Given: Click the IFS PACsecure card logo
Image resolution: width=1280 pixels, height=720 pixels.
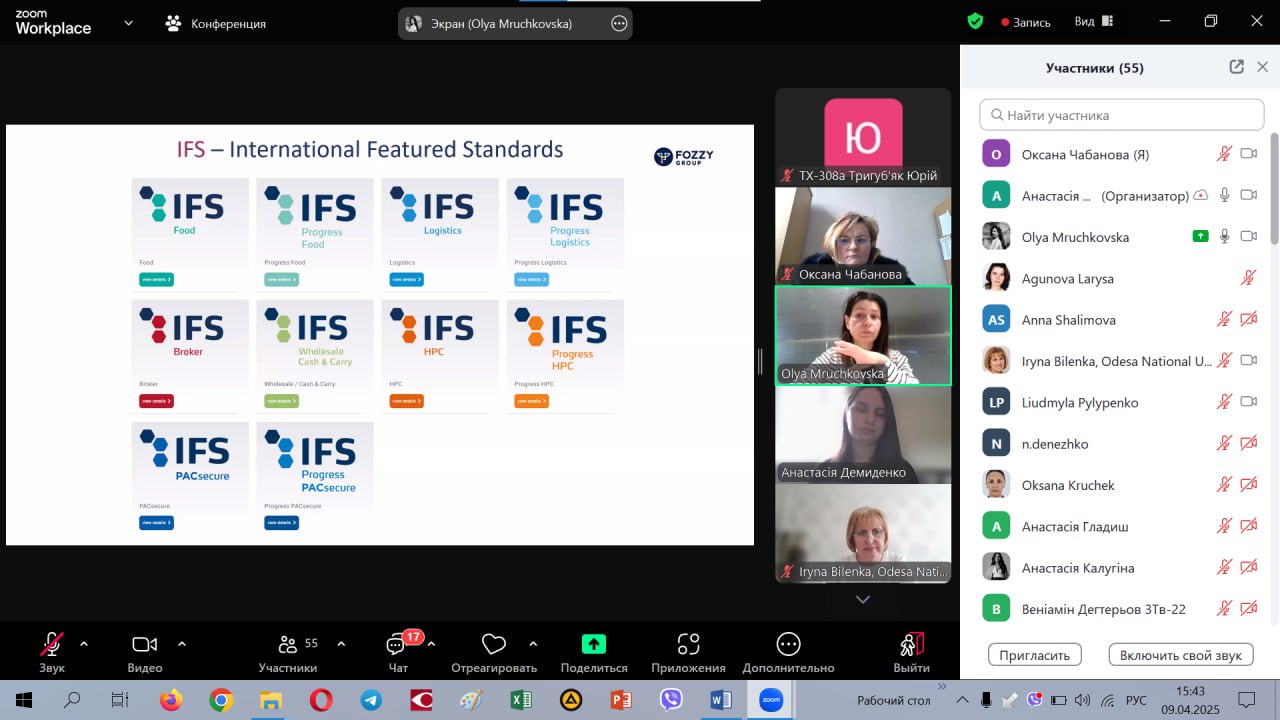Looking at the screenshot, I should [x=185, y=456].
